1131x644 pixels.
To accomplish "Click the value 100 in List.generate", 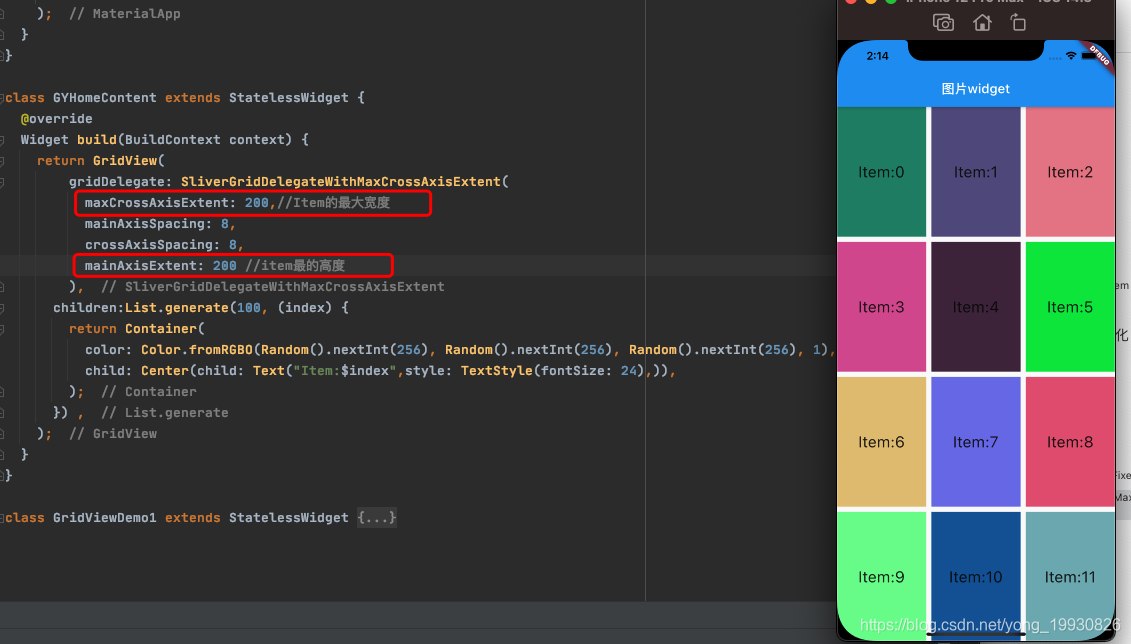I will point(248,307).
